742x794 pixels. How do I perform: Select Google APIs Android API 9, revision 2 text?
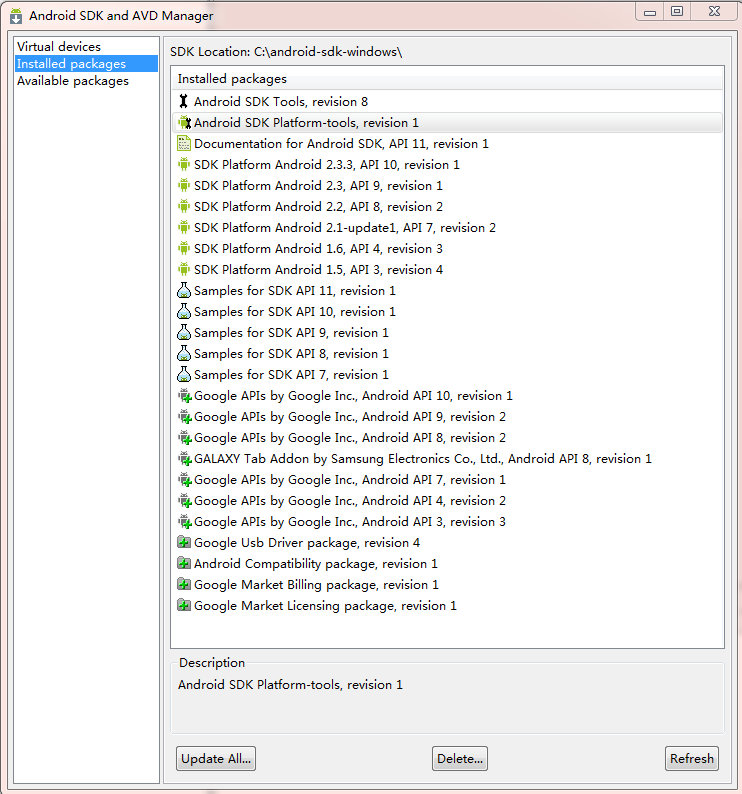(350, 417)
